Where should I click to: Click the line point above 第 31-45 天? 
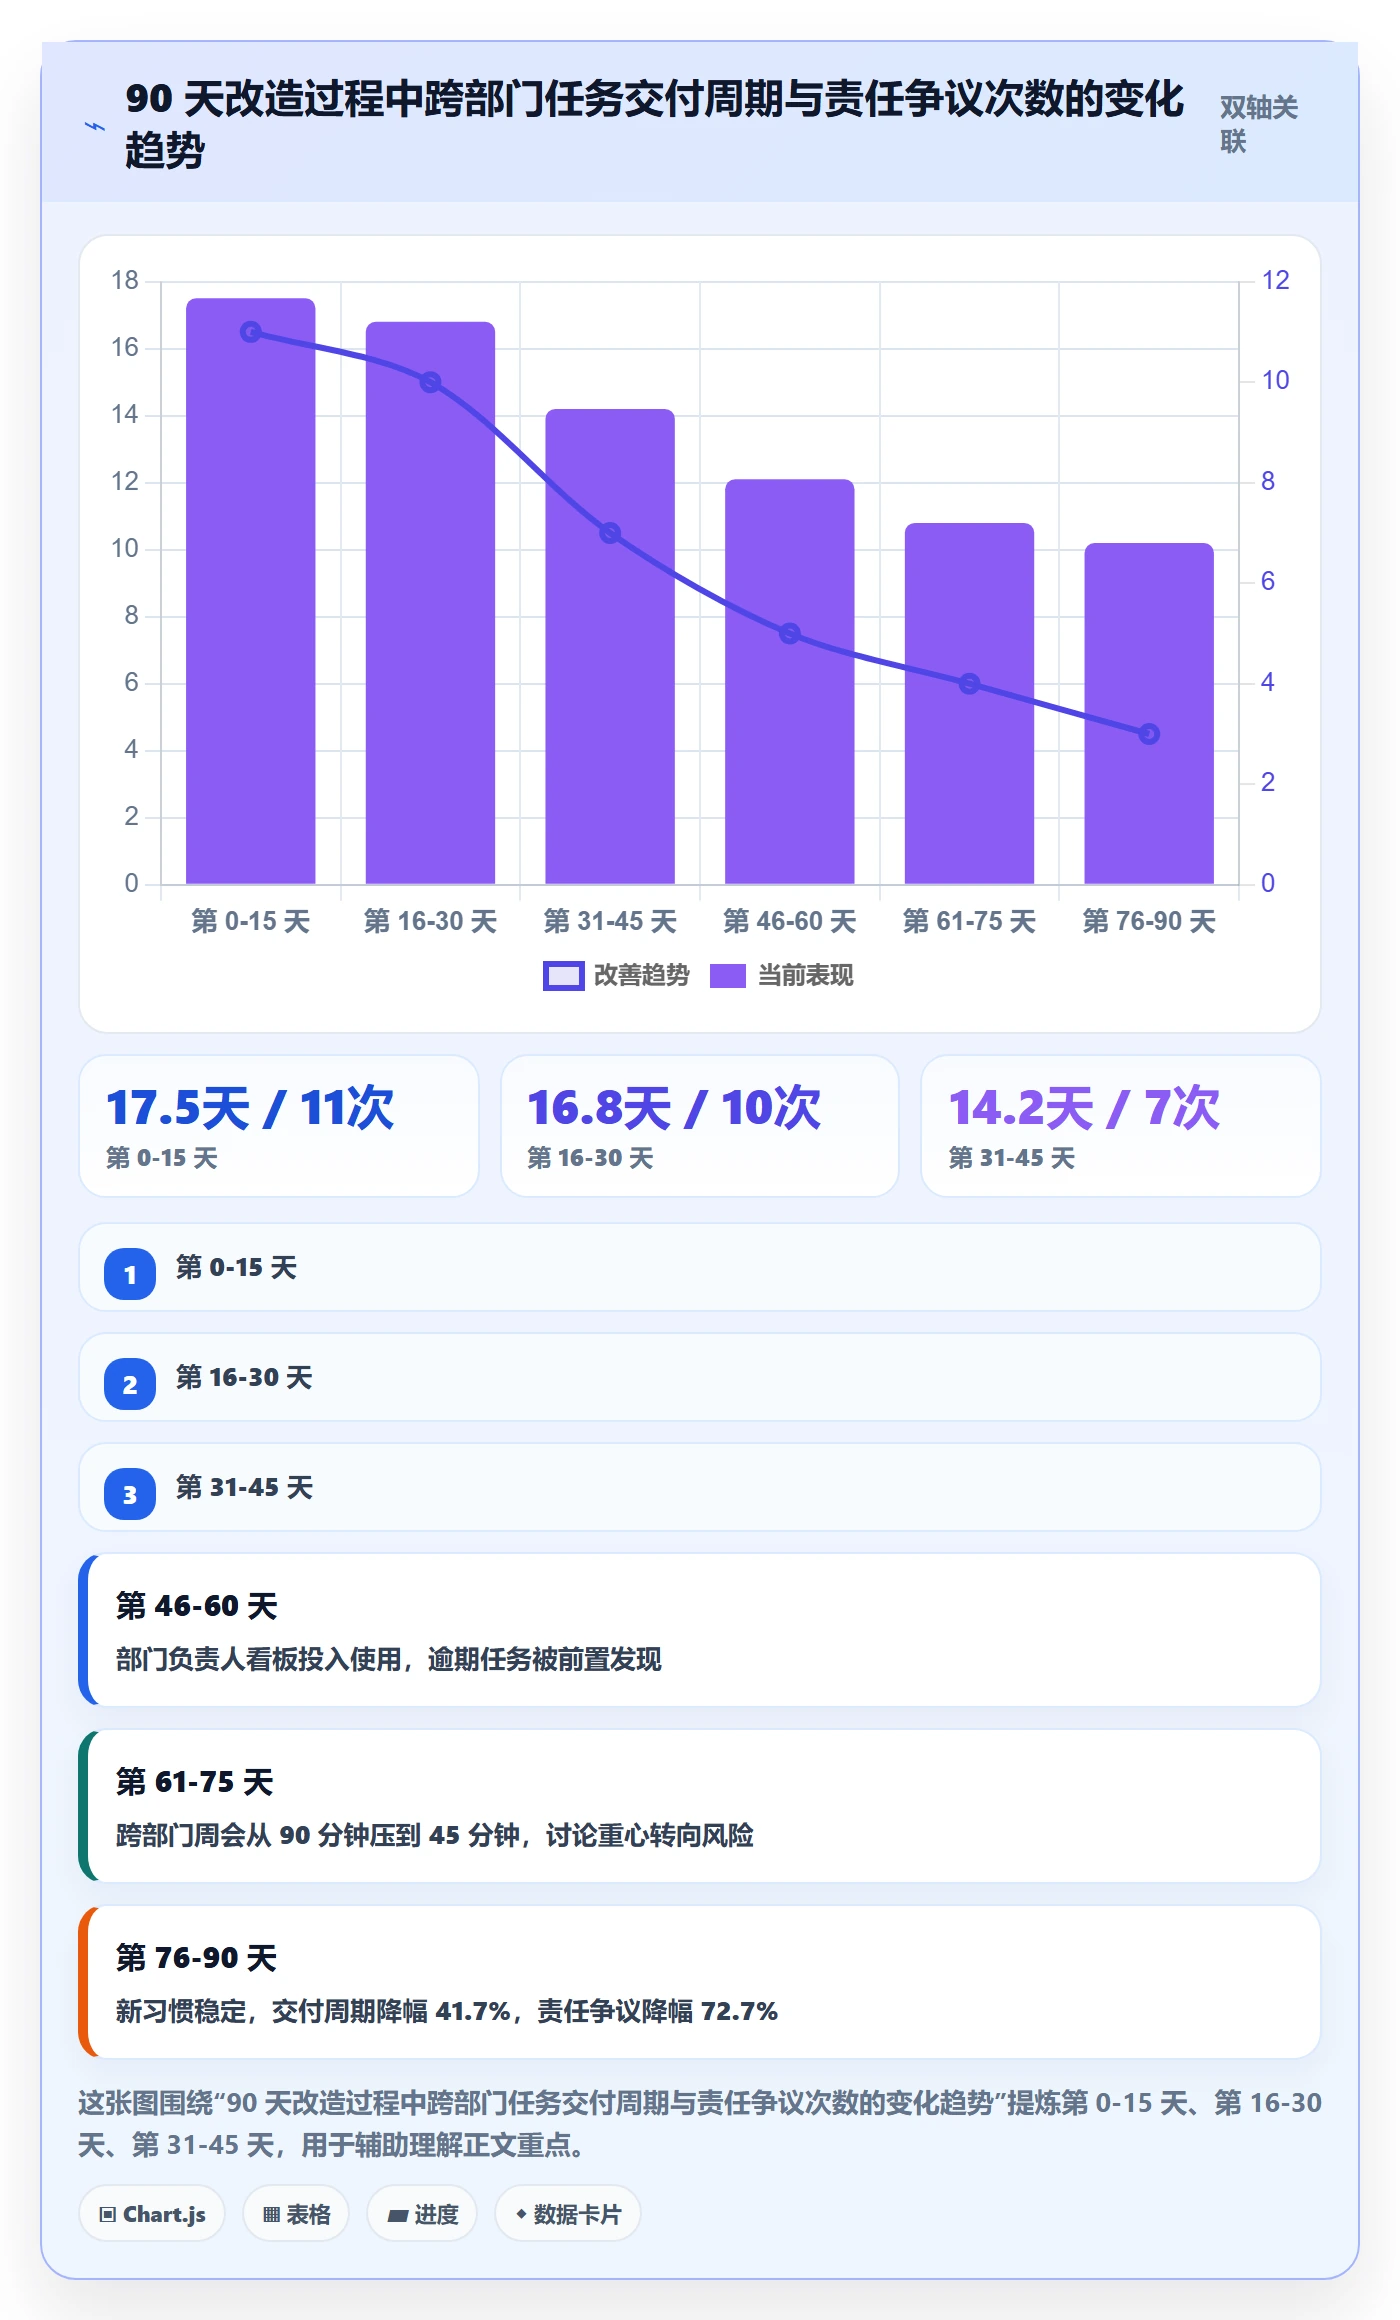(x=610, y=533)
